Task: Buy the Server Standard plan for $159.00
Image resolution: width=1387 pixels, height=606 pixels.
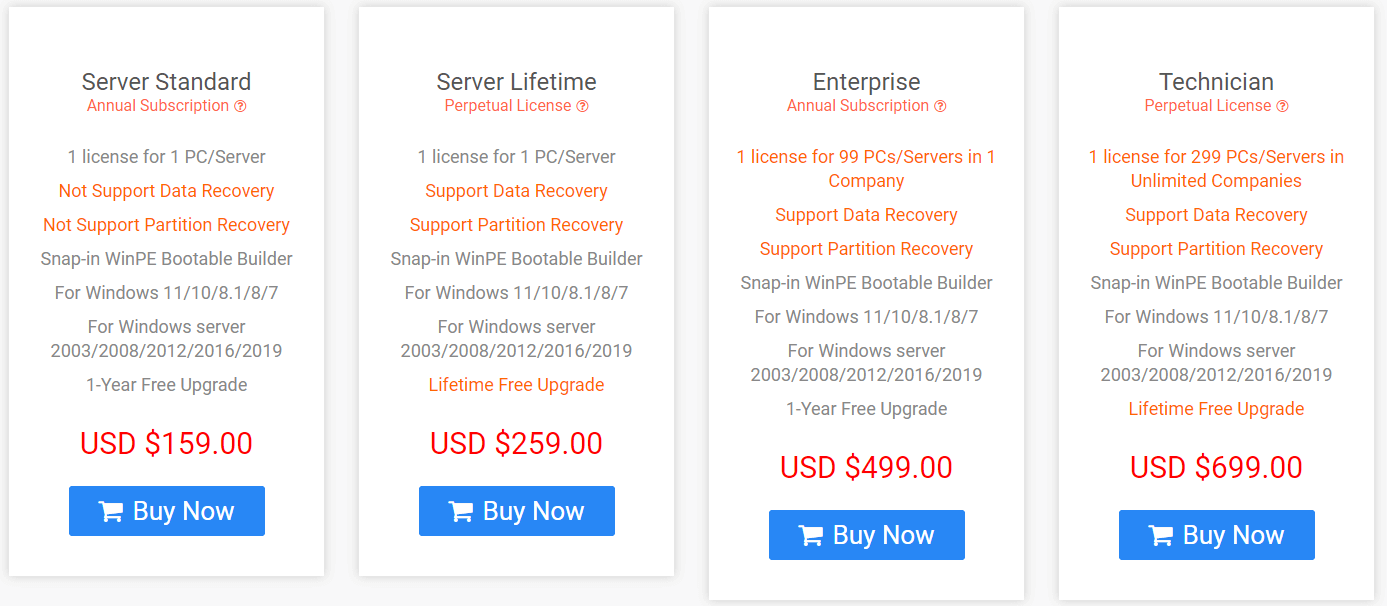Action: tap(167, 511)
